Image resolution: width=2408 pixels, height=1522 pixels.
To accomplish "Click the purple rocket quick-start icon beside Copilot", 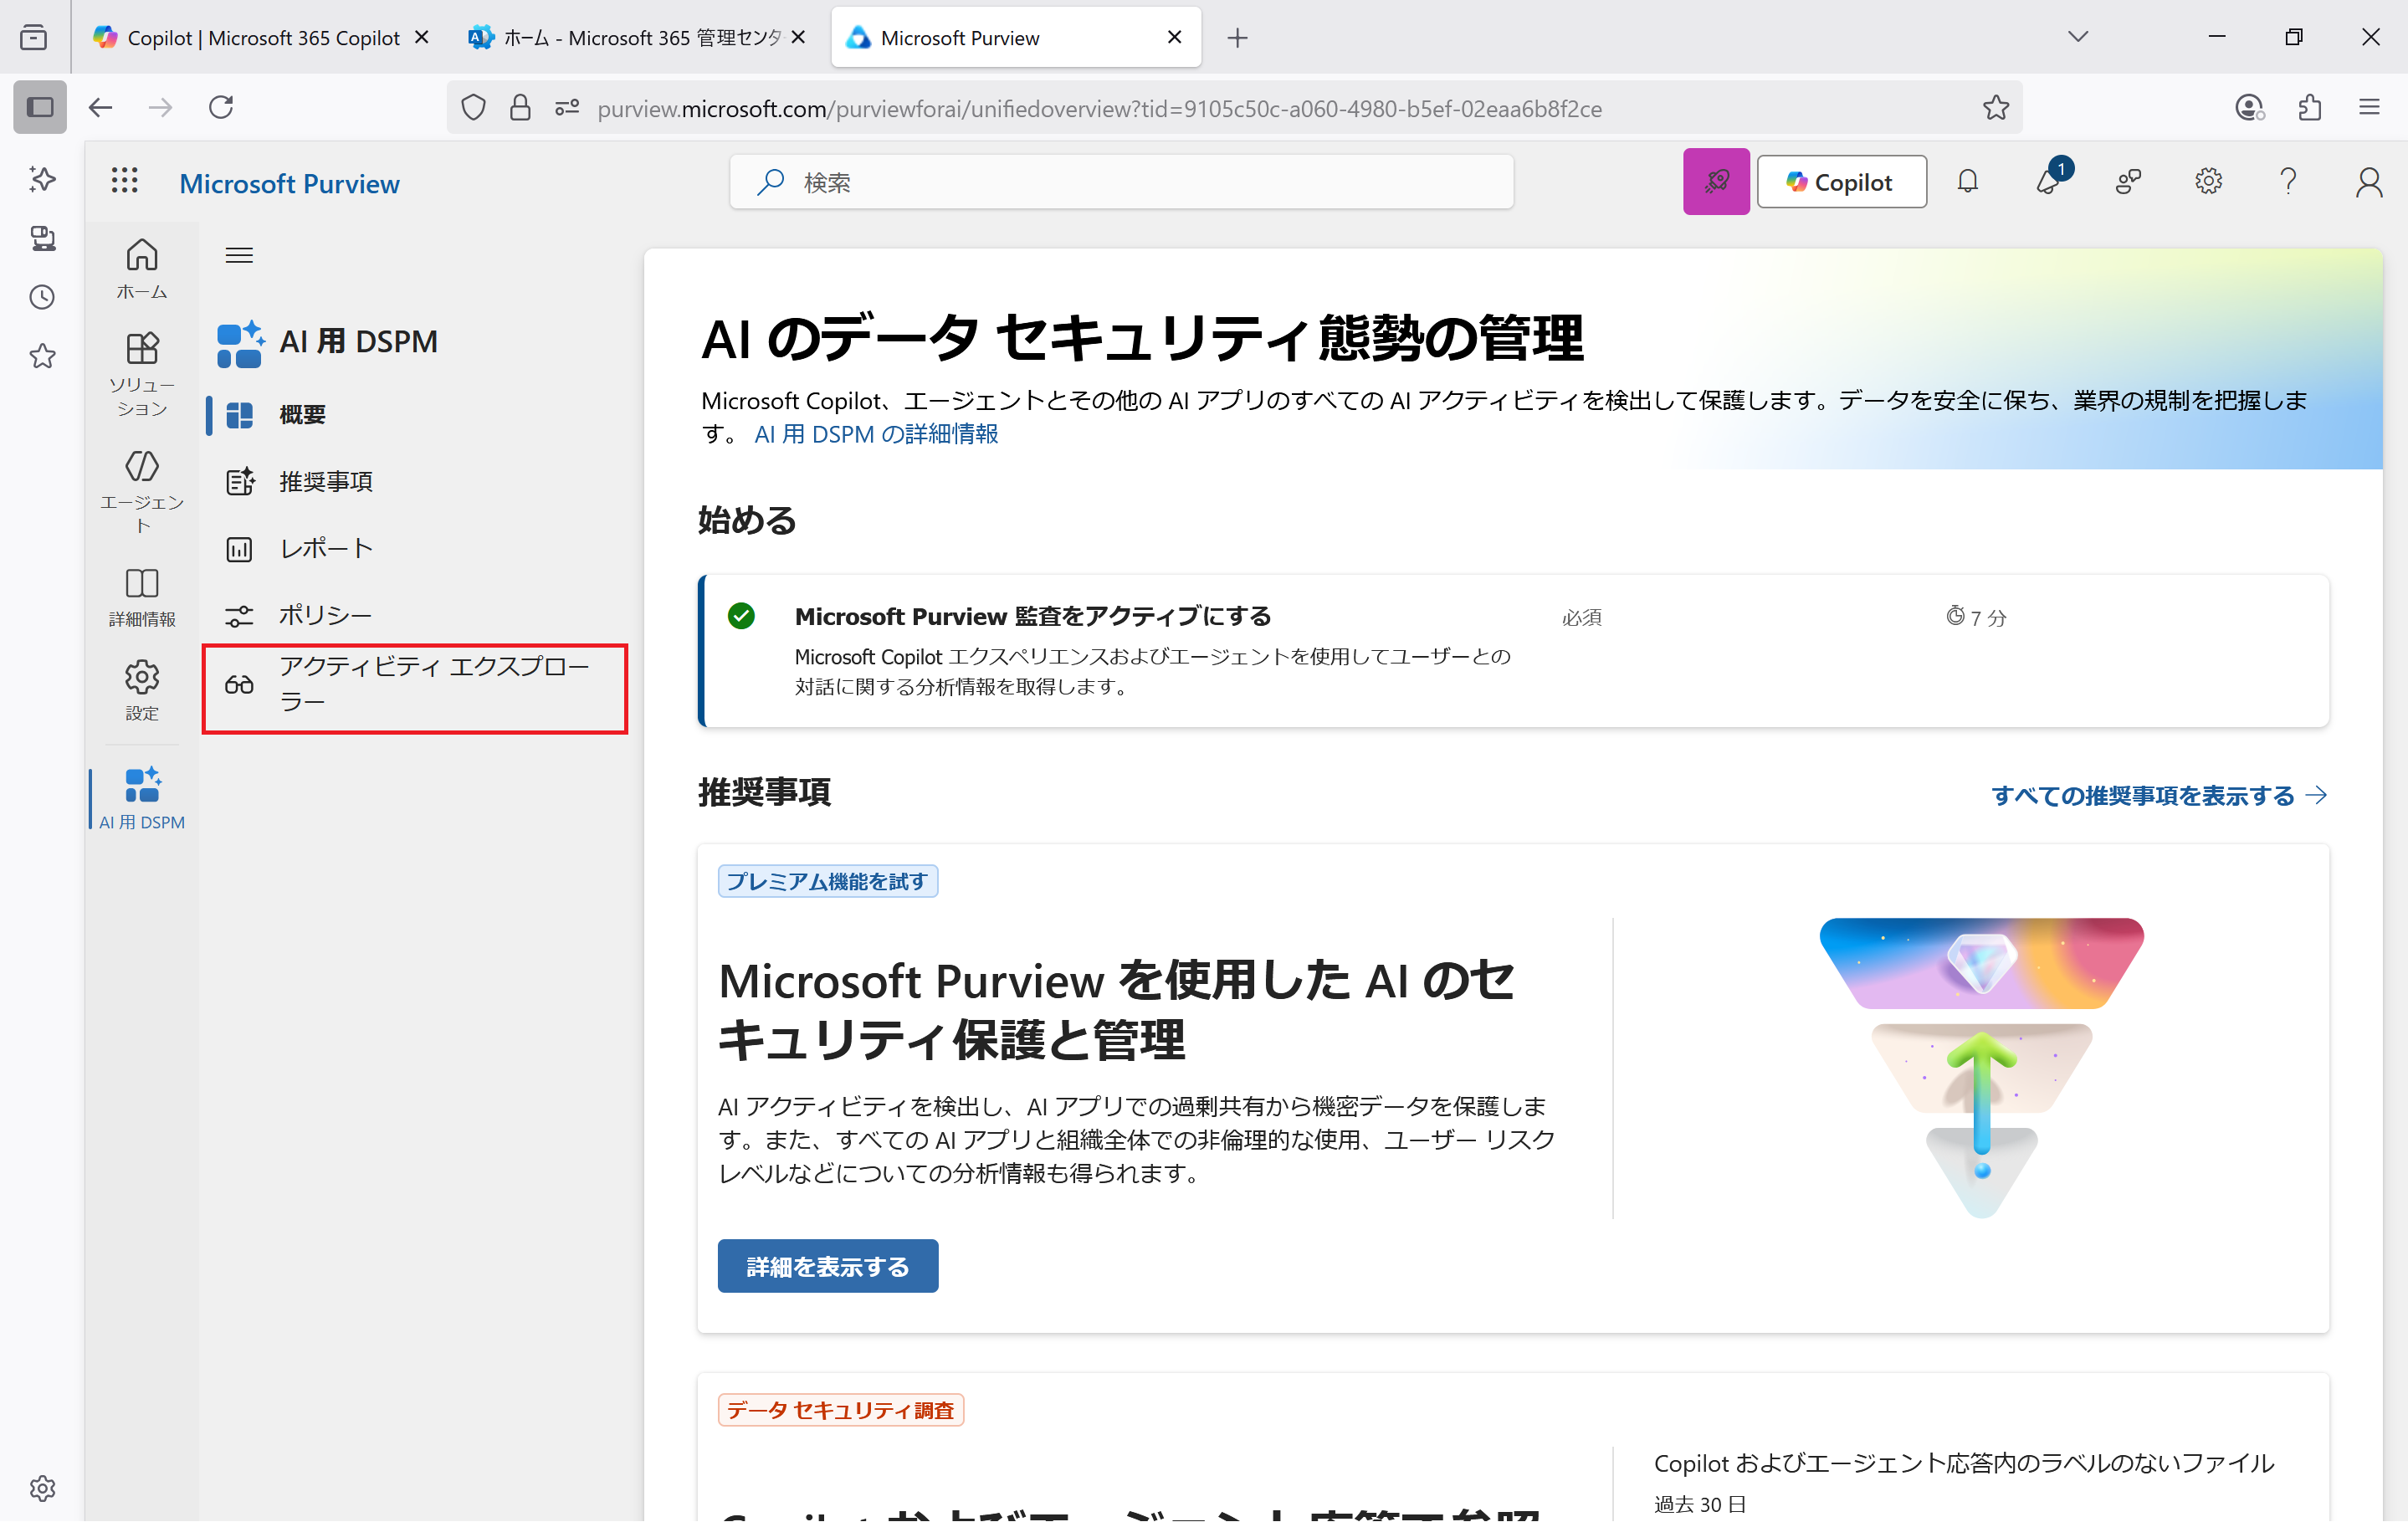I will tap(1716, 181).
